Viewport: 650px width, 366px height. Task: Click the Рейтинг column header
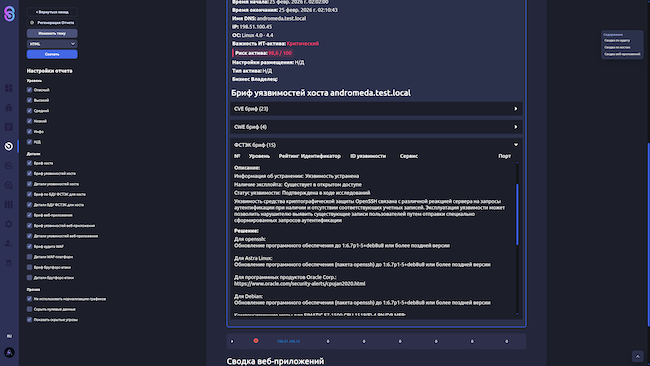pyautogui.click(x=289, y=156)
